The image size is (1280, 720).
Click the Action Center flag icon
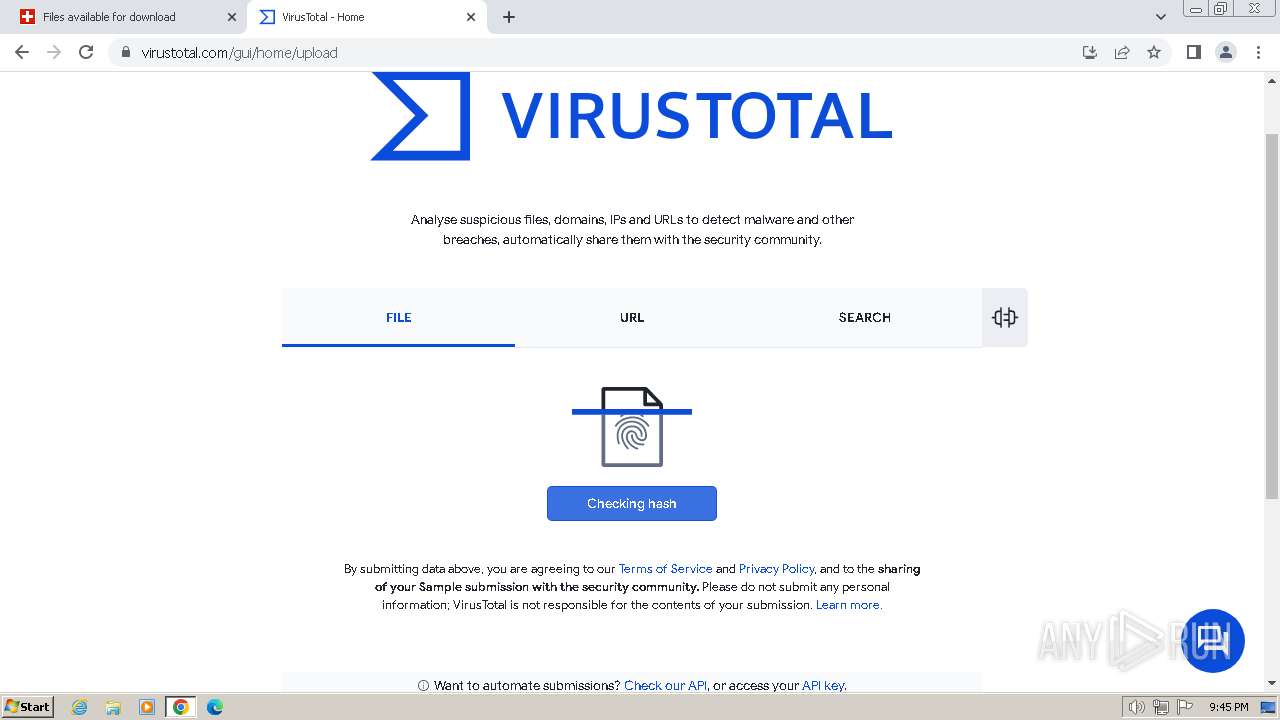[x=1185, y=707]
